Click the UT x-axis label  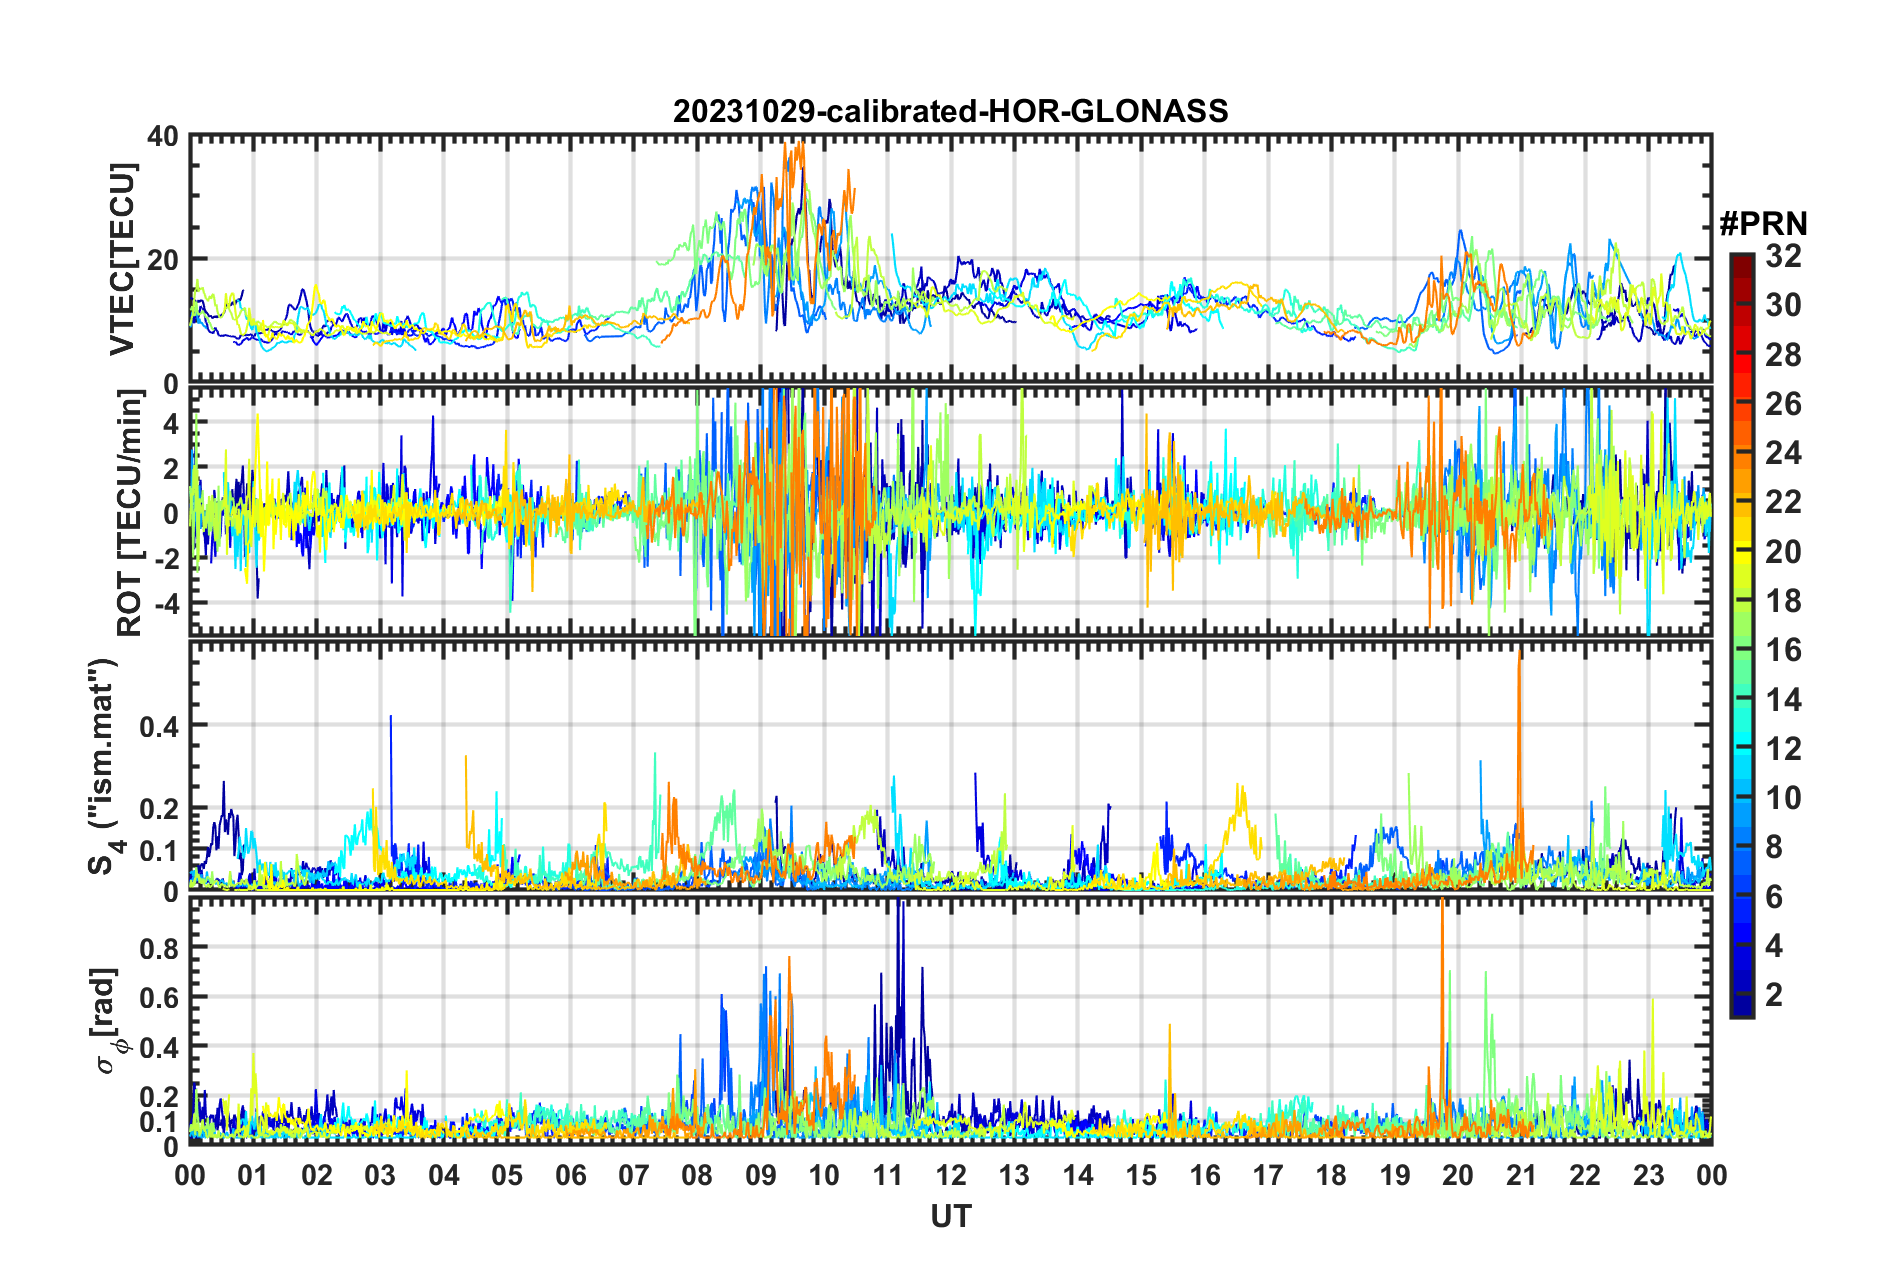click(x=950, y=1217)
